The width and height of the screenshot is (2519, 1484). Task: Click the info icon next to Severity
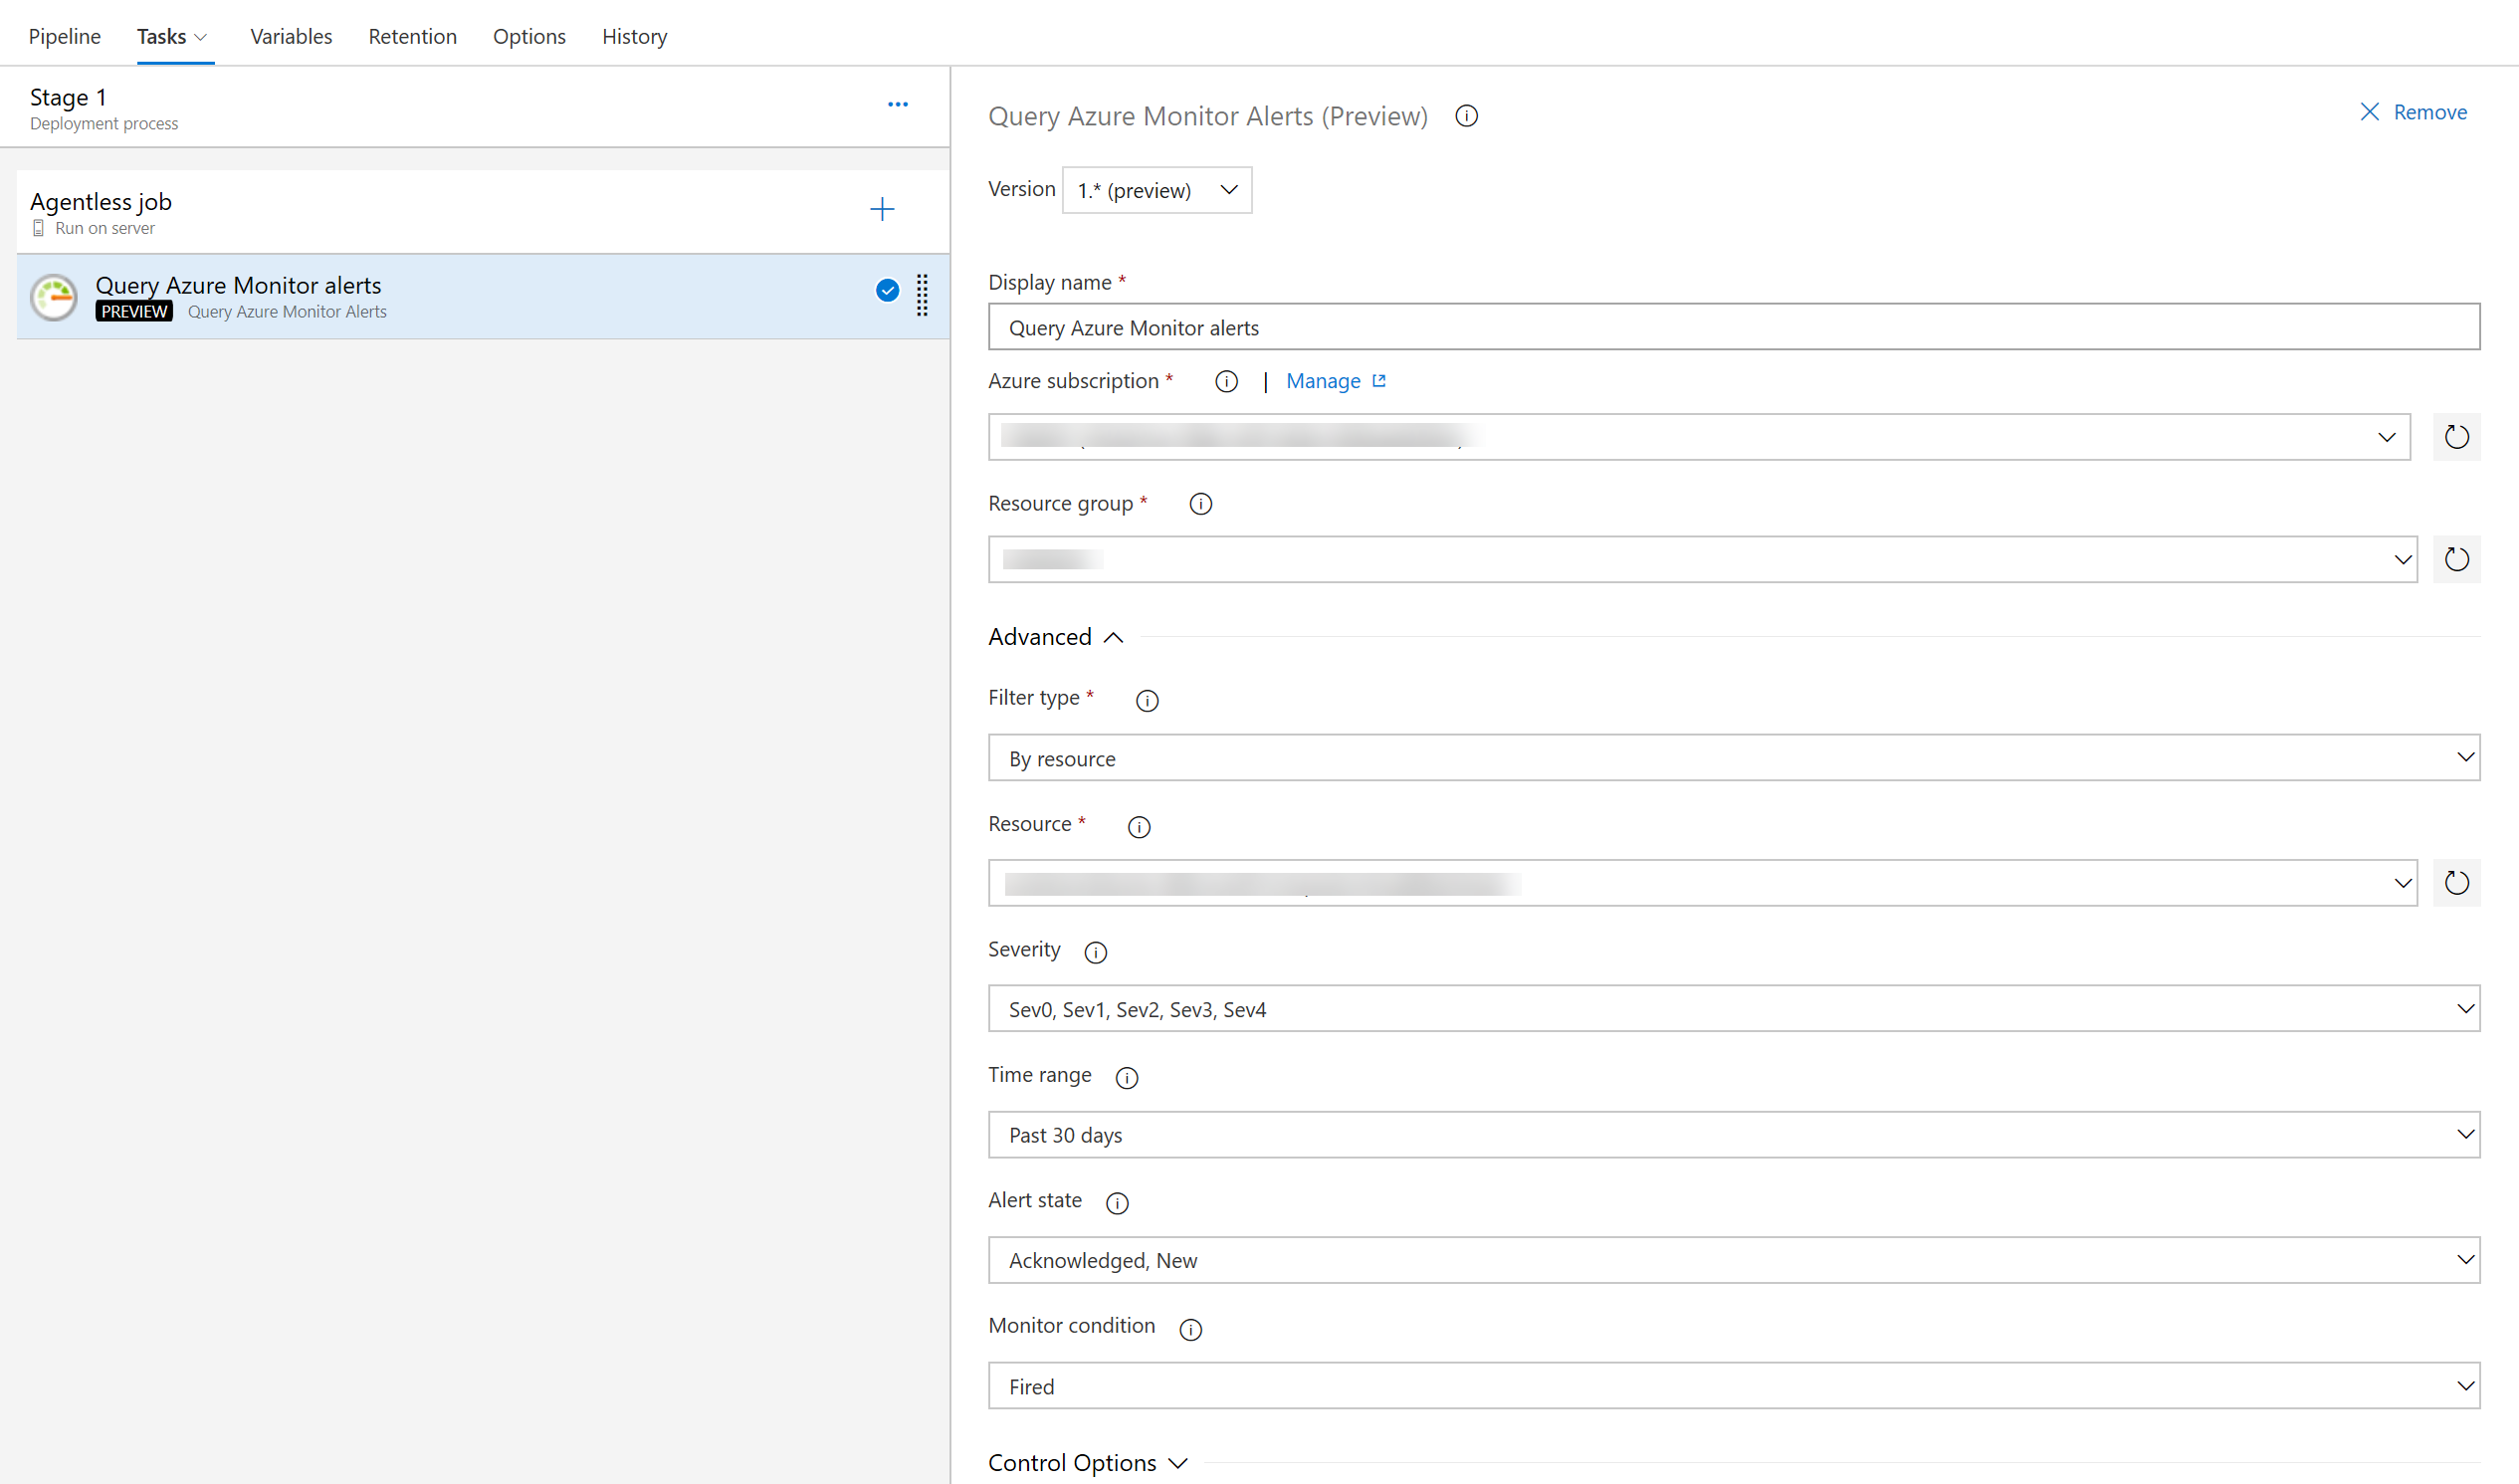click(x=1094, y=951)
